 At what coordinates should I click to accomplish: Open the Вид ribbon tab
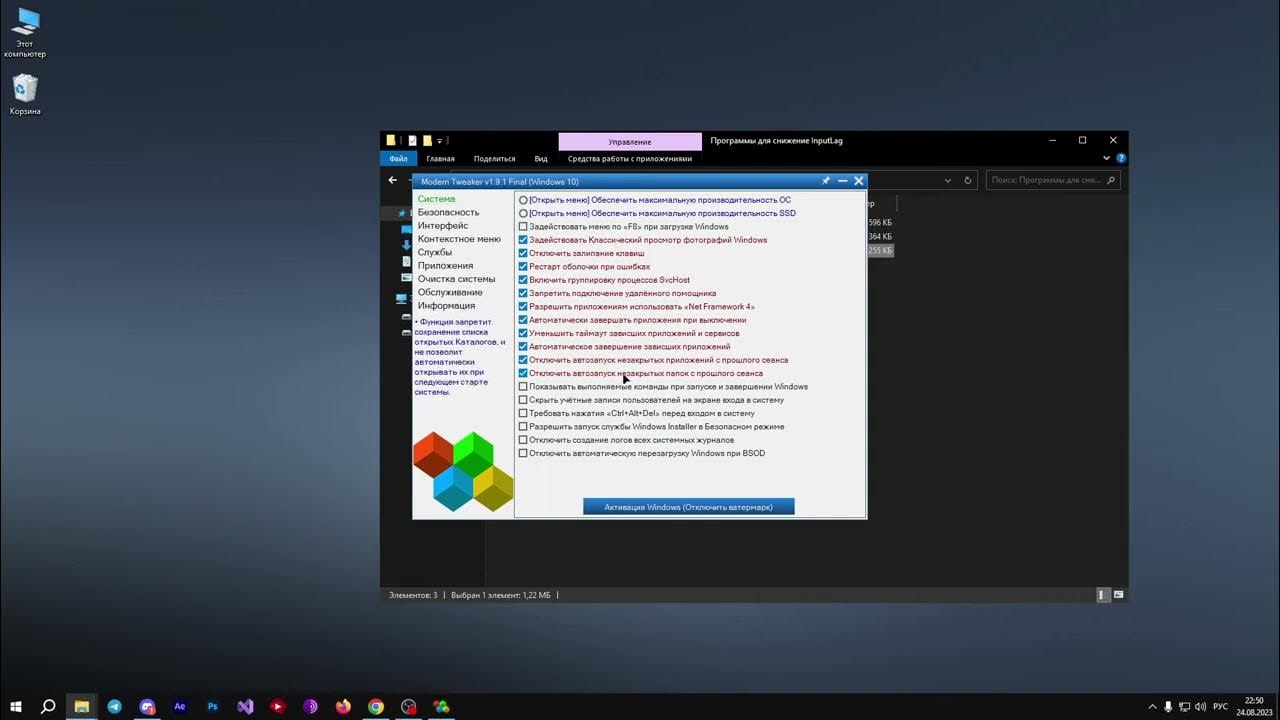541,158
